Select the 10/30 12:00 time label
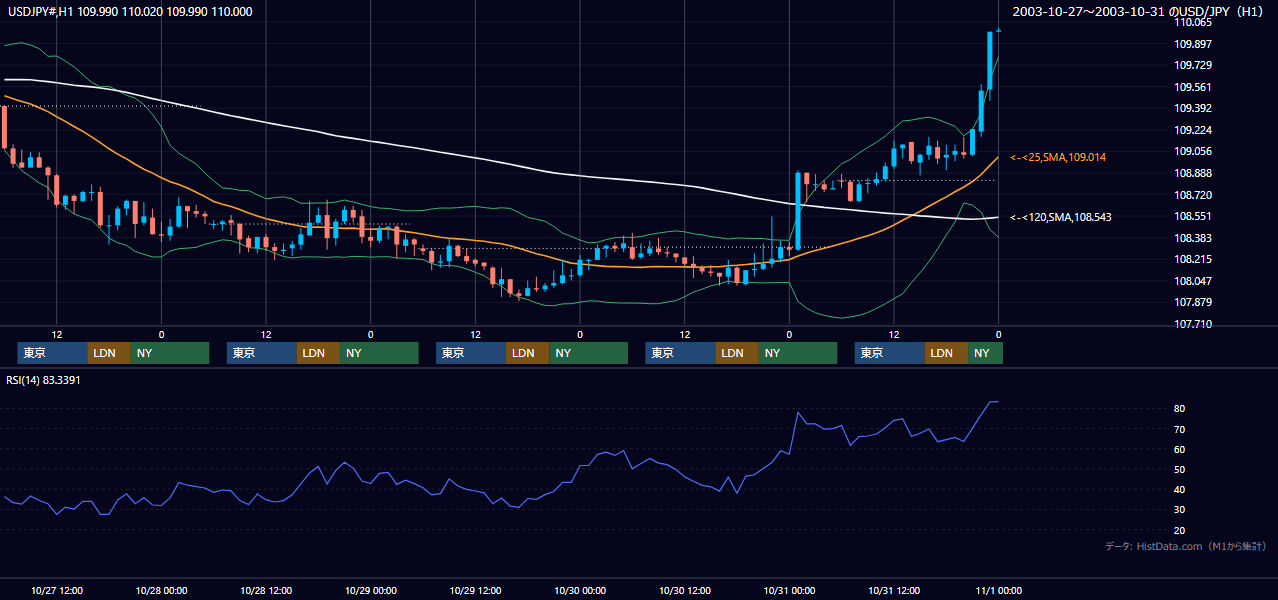 pyautogui.click(x=685, y=590)
